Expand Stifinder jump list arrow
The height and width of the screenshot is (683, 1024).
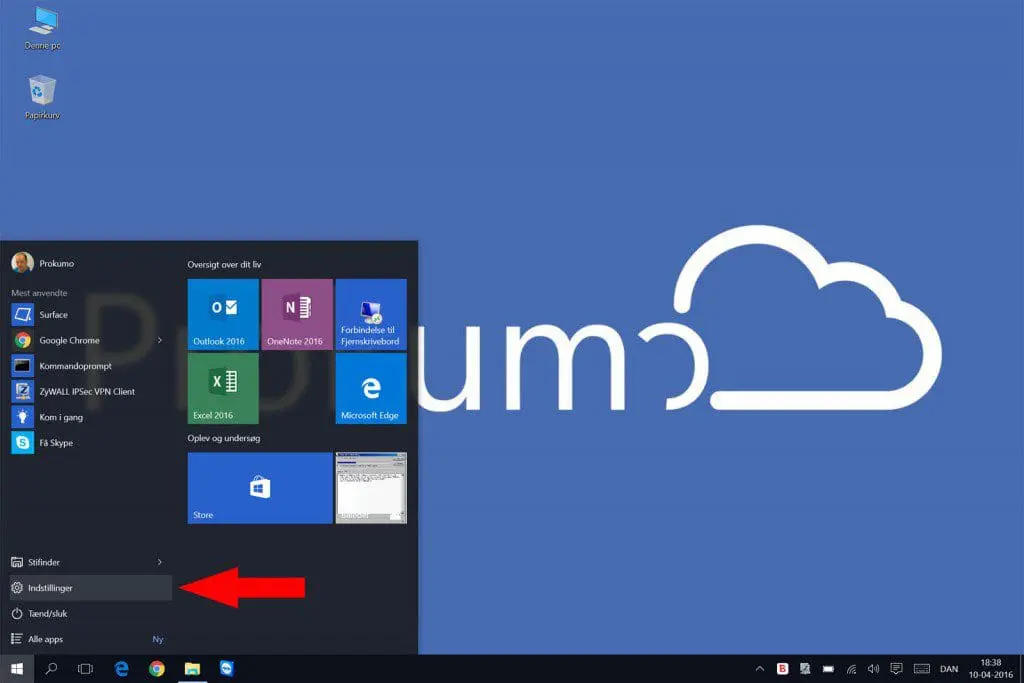pos(159,562)
